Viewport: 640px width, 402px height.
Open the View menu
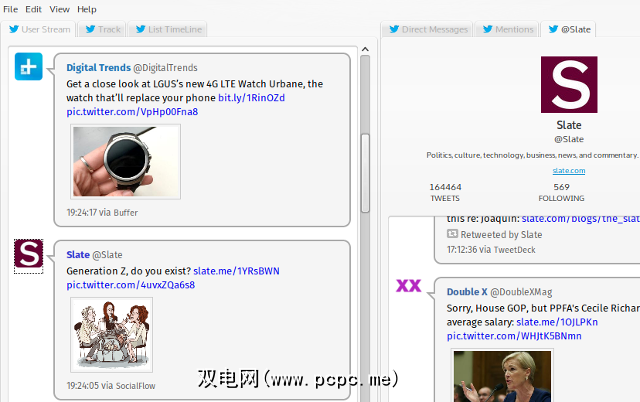pos(59,9)
